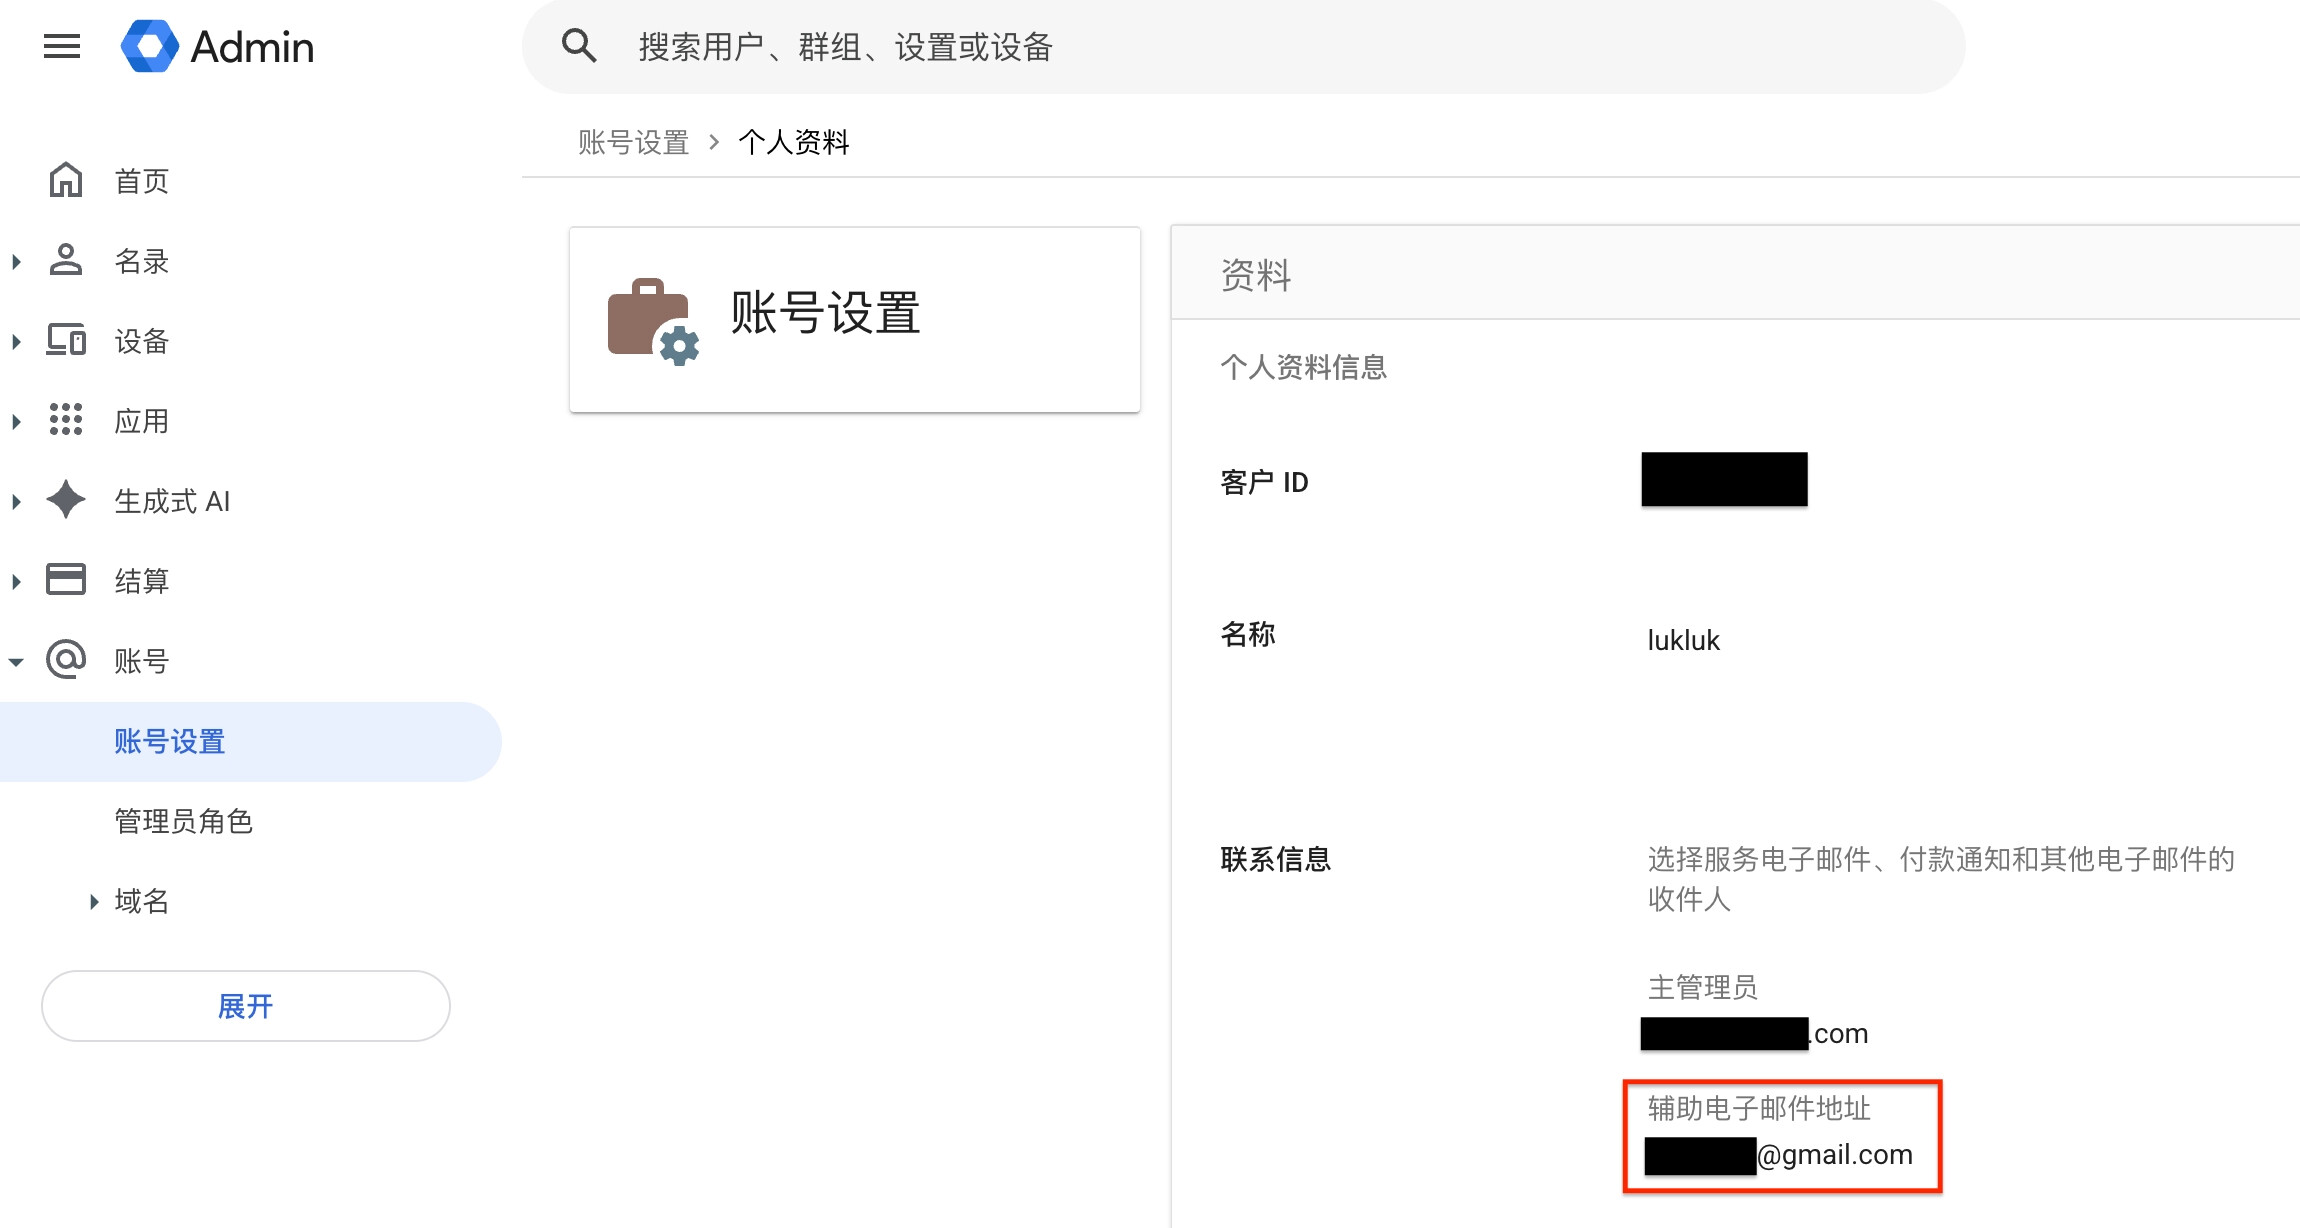Expand the 域名 submenu arrow
The height and width of the screenshot is (1228, 2300).
[94, 902]
